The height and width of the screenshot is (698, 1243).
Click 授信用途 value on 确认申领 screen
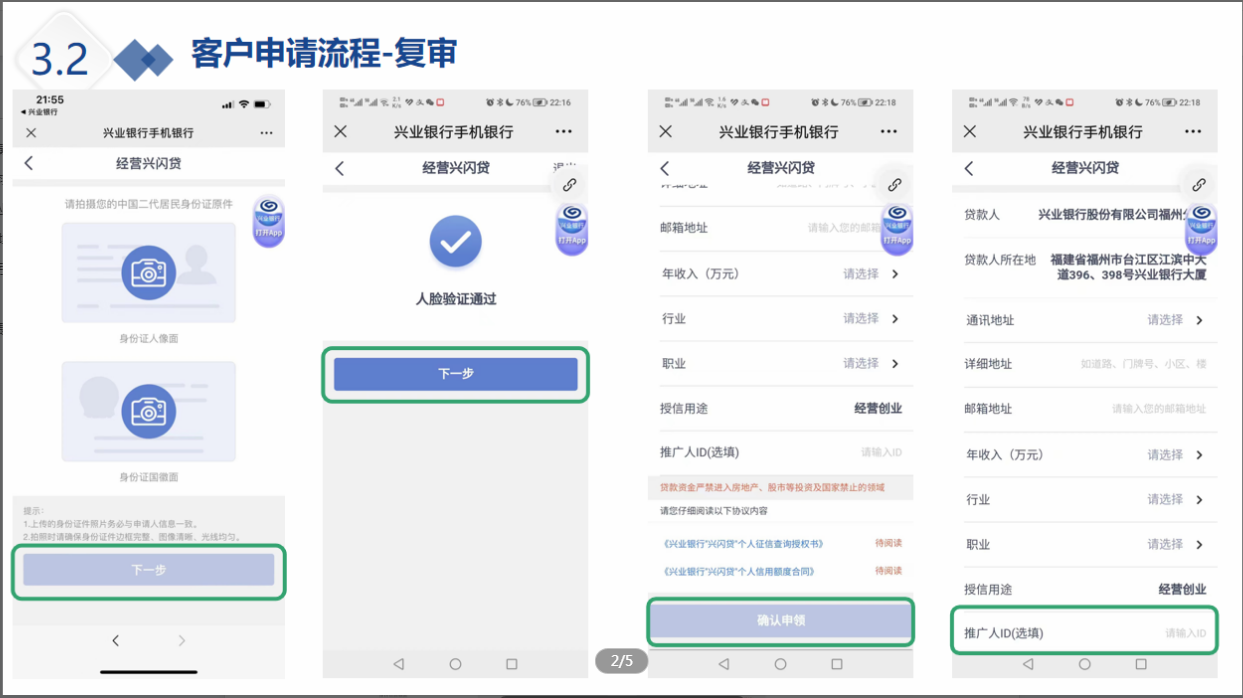878,409
